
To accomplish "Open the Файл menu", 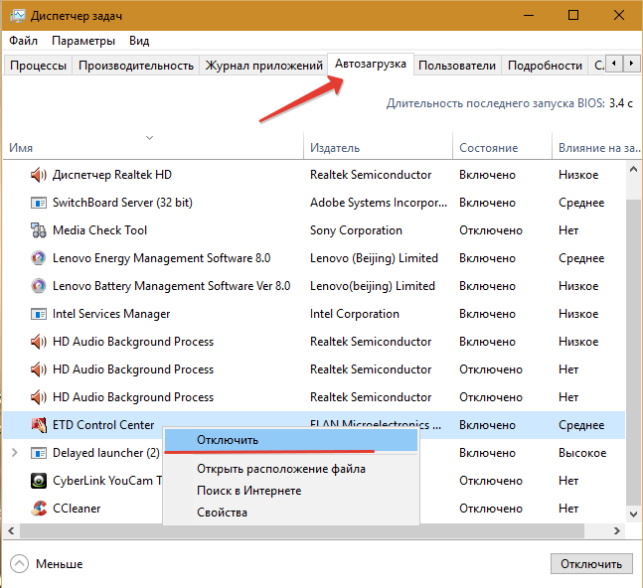I will point(23,41).
